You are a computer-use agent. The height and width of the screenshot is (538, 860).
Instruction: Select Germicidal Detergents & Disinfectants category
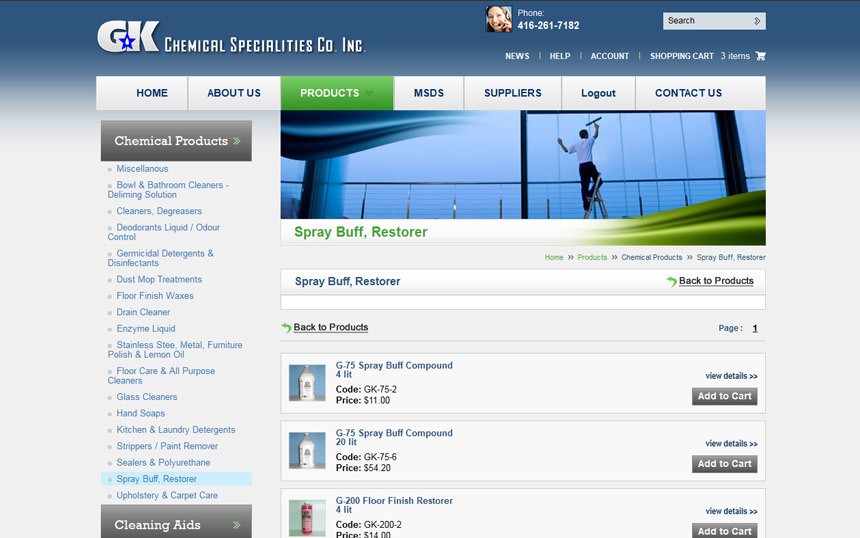pos(161,258)
